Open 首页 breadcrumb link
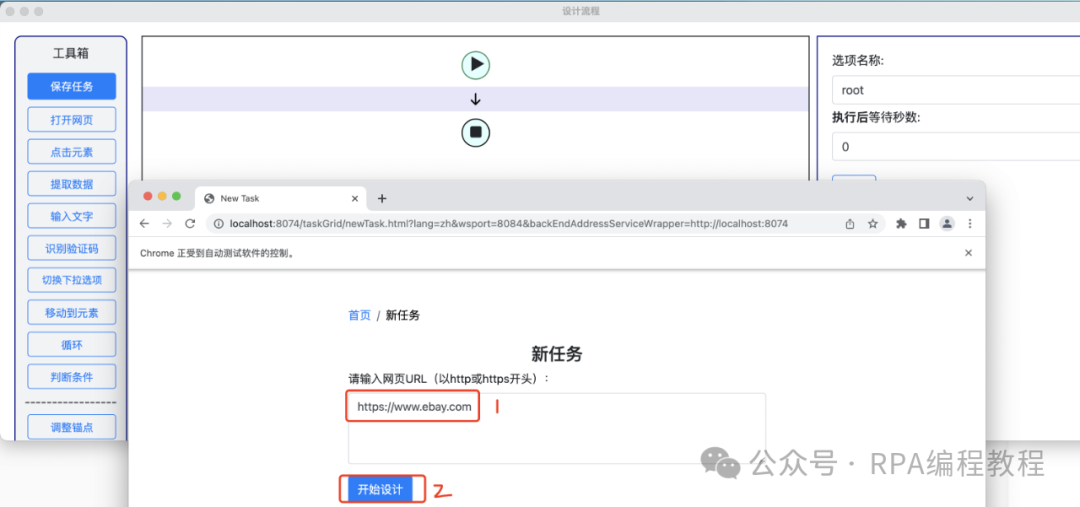 pos(359,315)
